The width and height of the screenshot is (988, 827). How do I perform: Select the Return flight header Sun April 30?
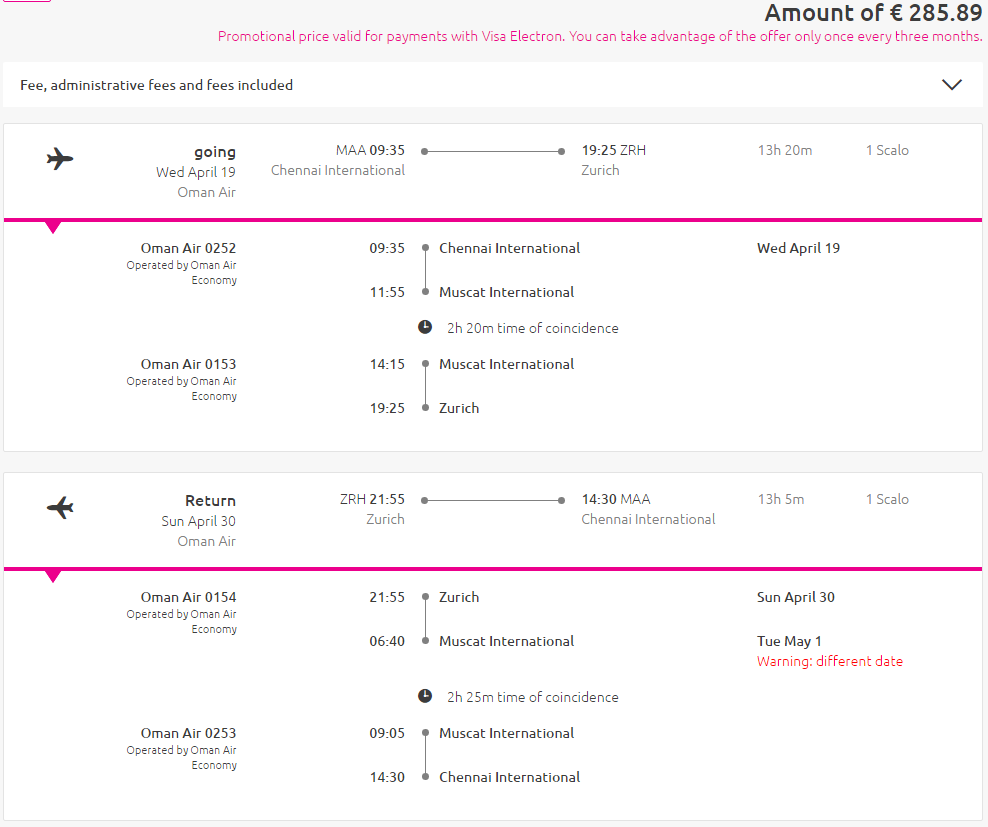[x=198, y=521]
